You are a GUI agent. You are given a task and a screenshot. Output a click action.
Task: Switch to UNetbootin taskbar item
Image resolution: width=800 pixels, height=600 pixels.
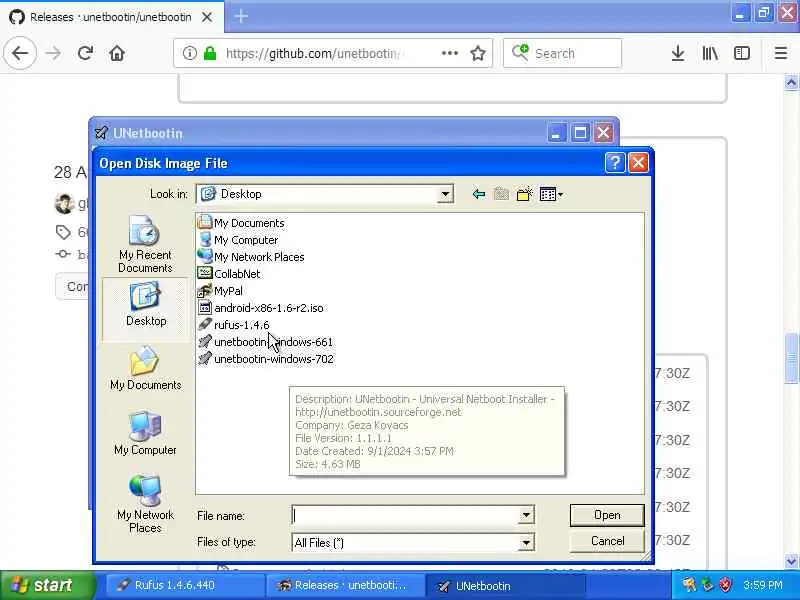[505, 585]
